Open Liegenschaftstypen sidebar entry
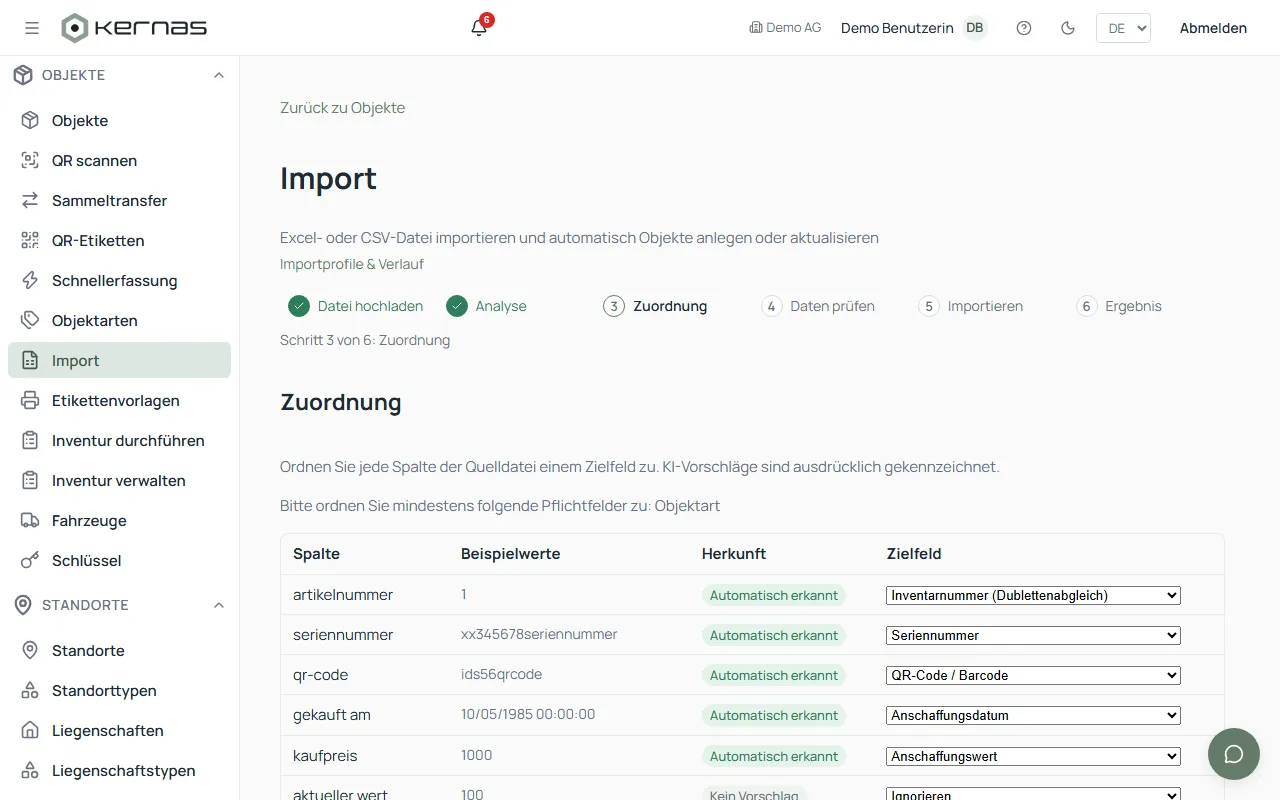 pos(119,770)
